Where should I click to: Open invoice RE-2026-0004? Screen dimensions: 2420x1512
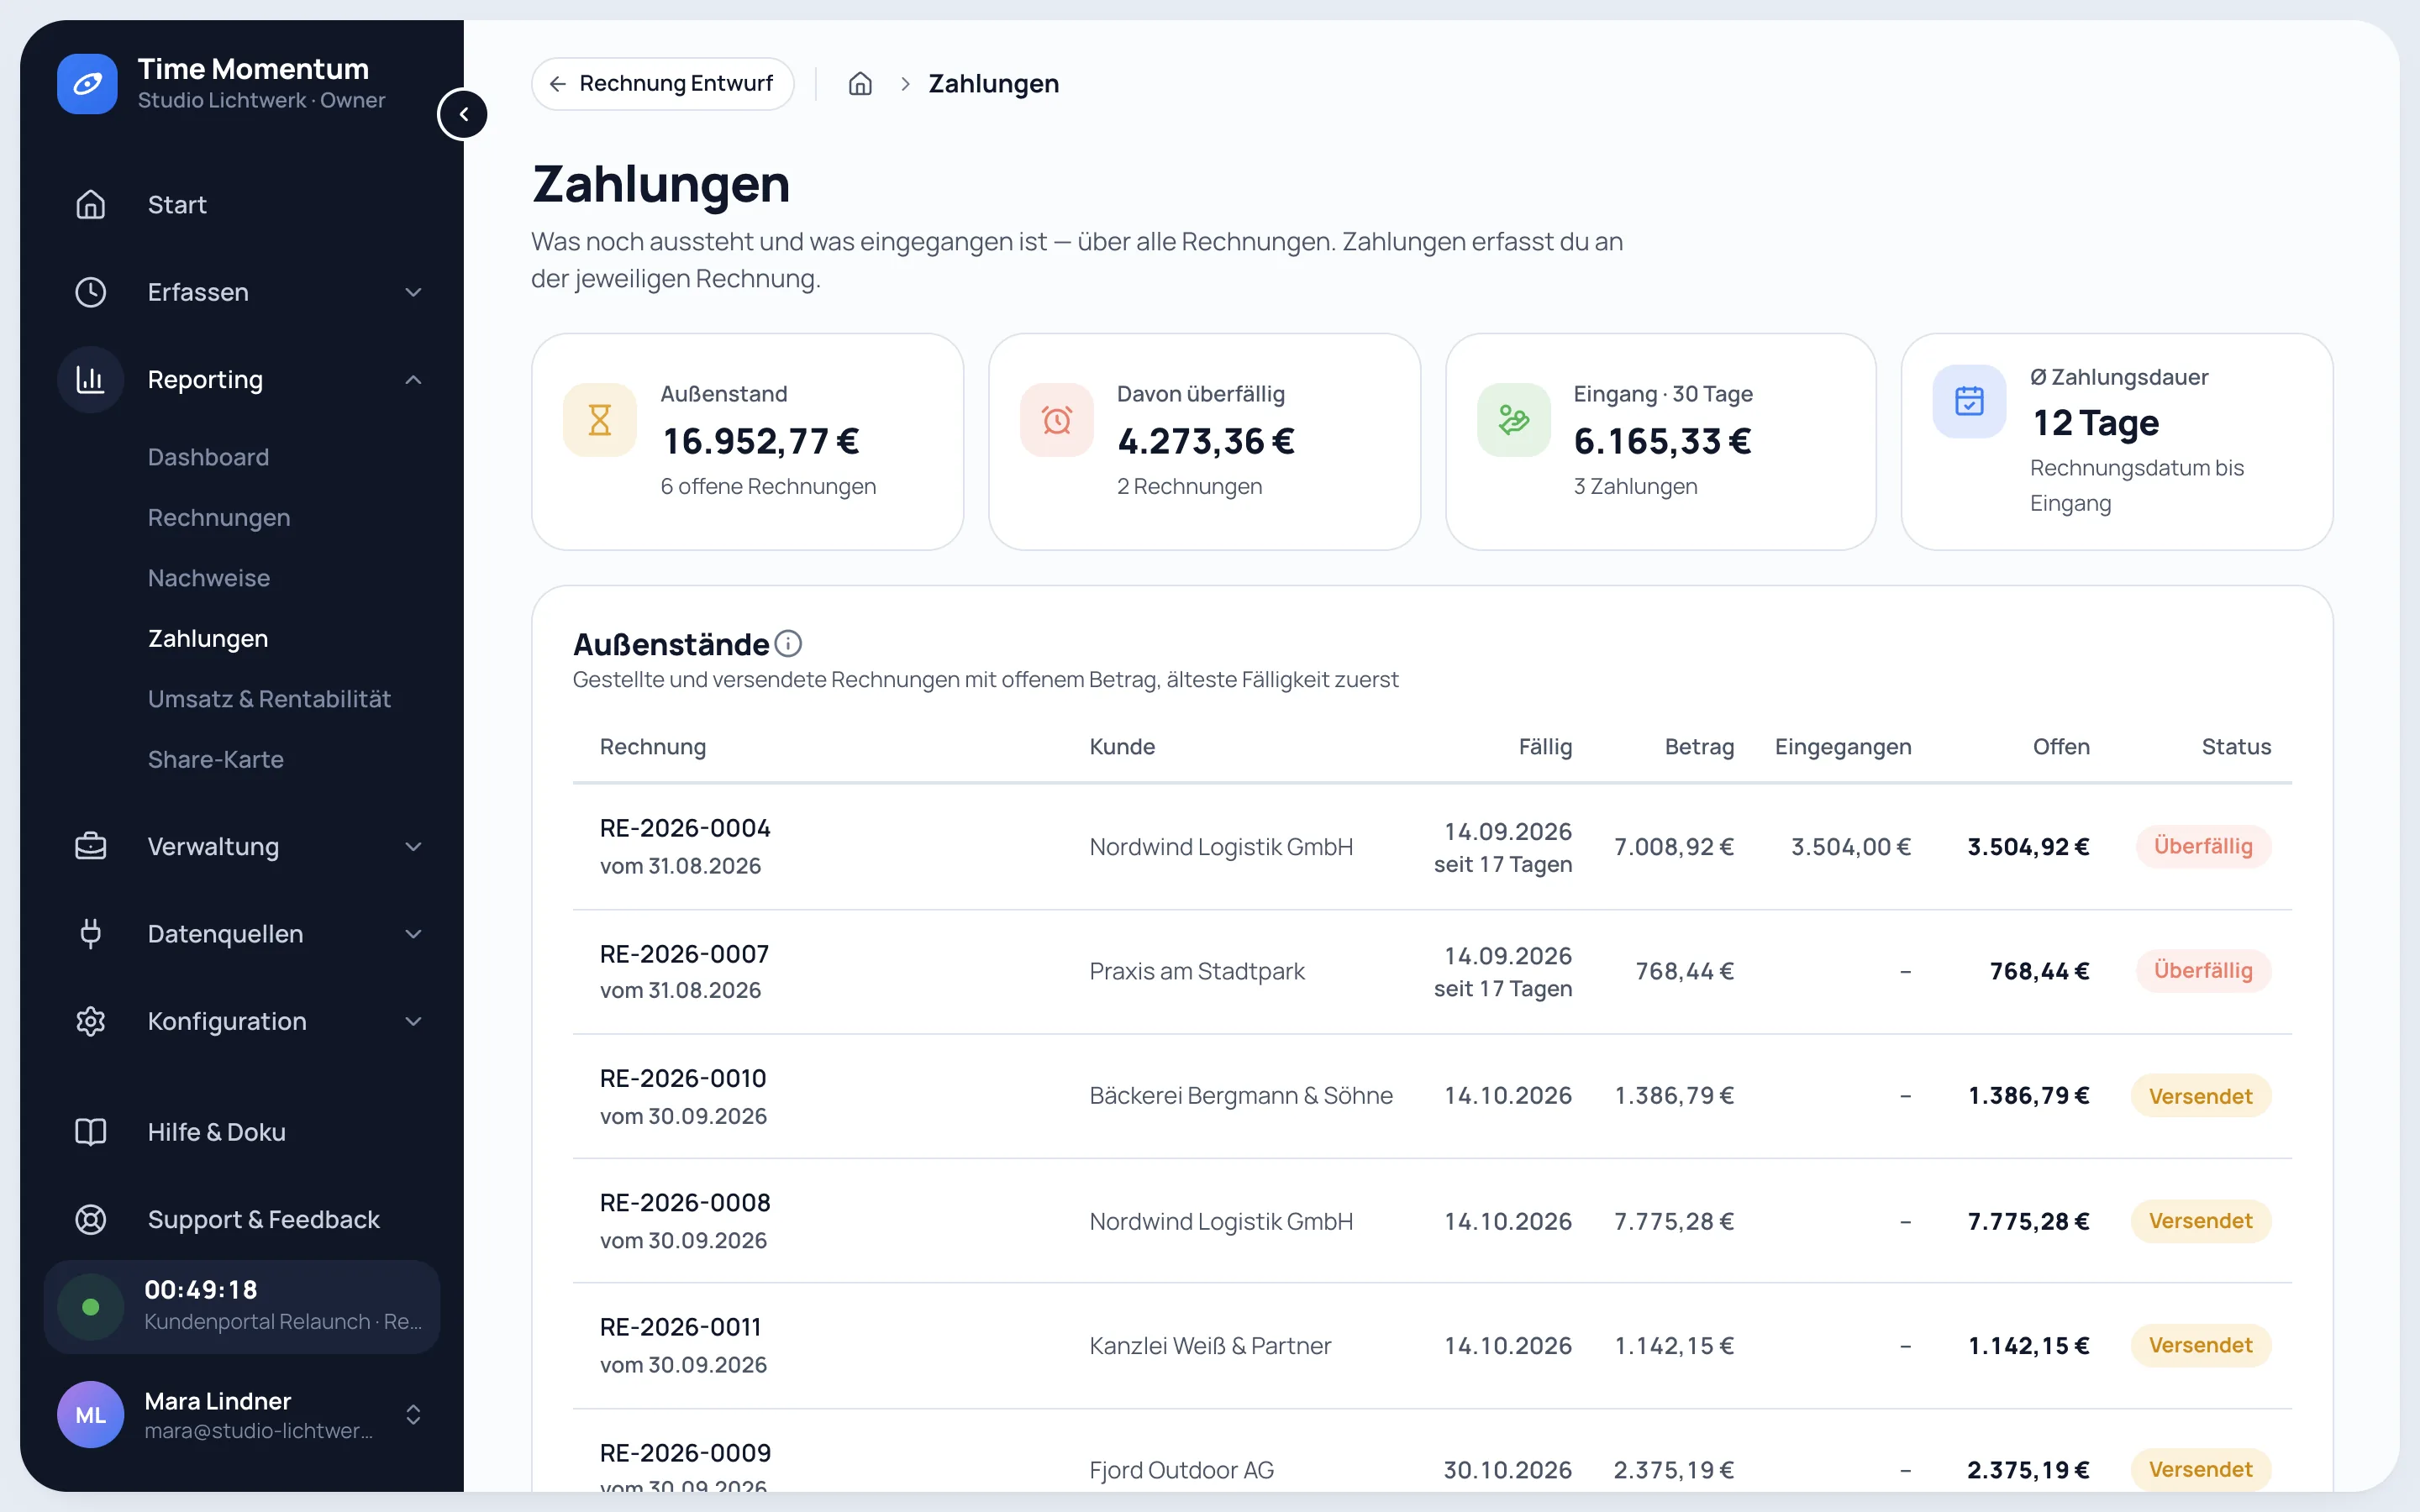685,828
